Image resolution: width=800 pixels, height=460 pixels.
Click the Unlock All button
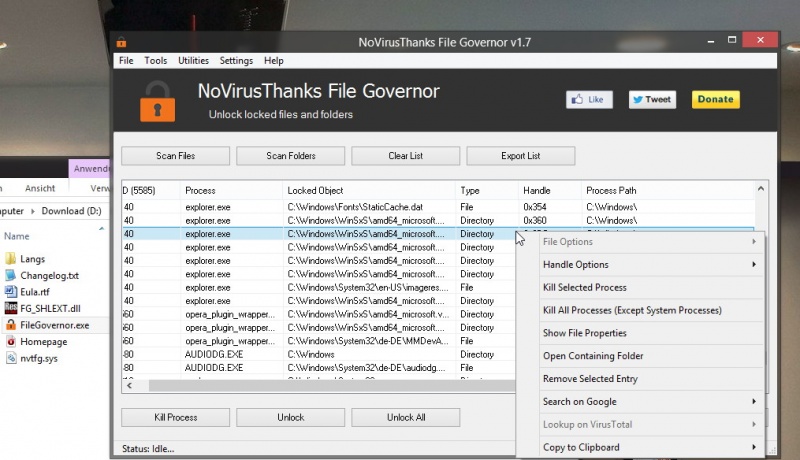406,417
